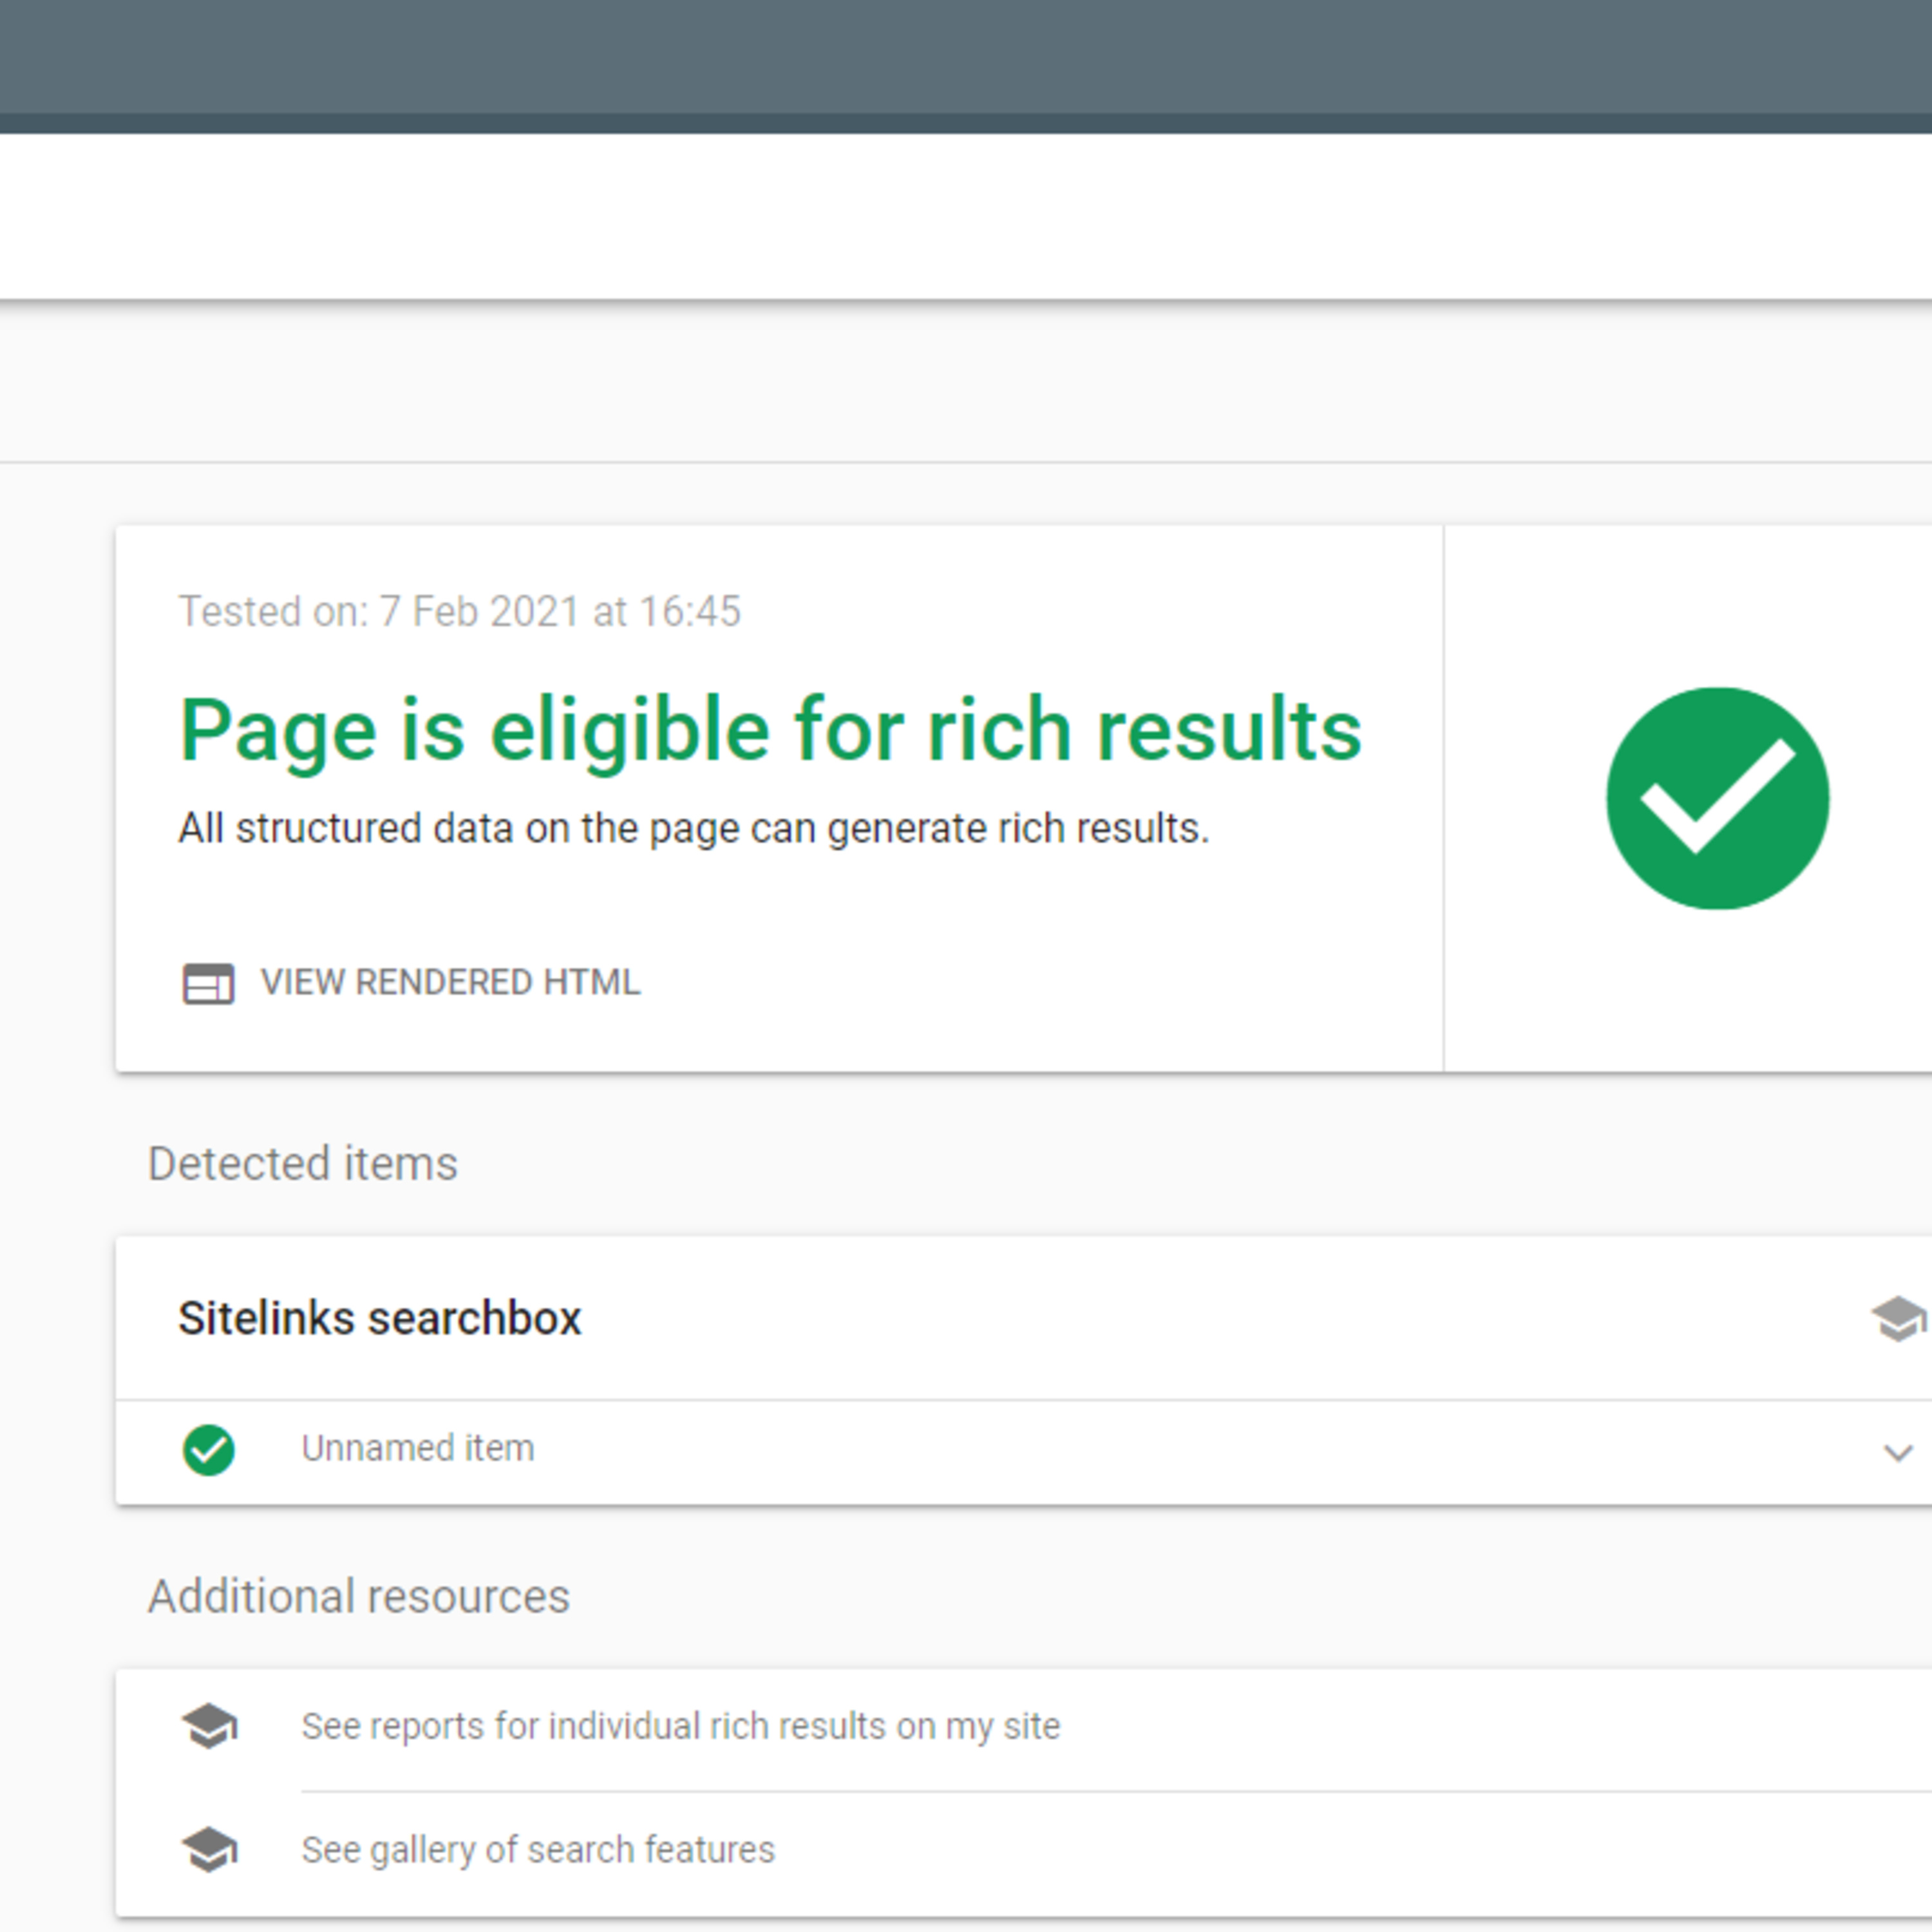Open See gallery of search features

pyautogui.click(x=538, y=1850)
